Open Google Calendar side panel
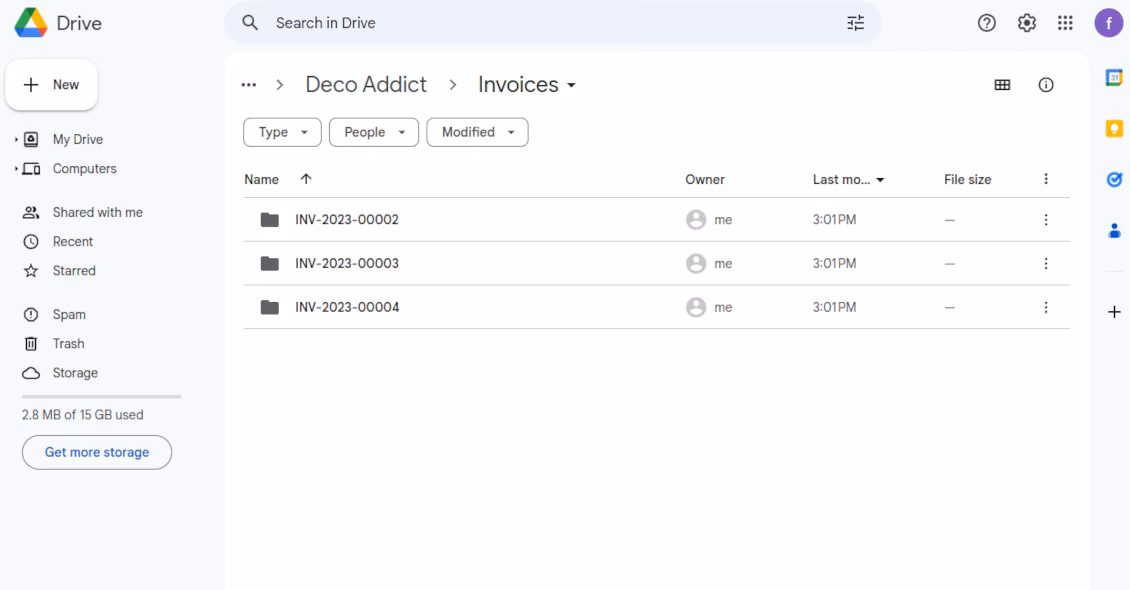Viewport: 1130px width, 590px height. 1114,77
